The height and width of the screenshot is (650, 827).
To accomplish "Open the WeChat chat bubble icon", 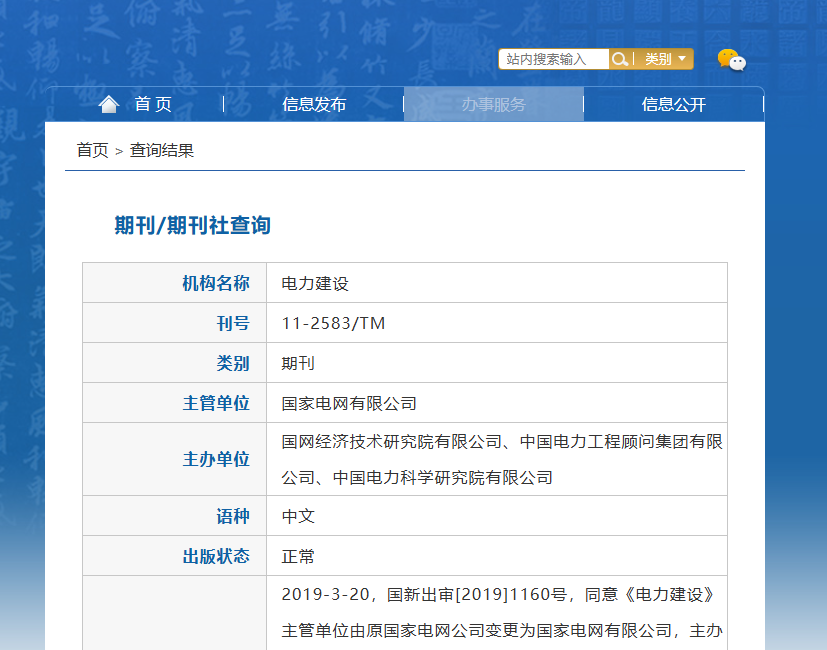I will pyautogui.click(x=732, y=60).
